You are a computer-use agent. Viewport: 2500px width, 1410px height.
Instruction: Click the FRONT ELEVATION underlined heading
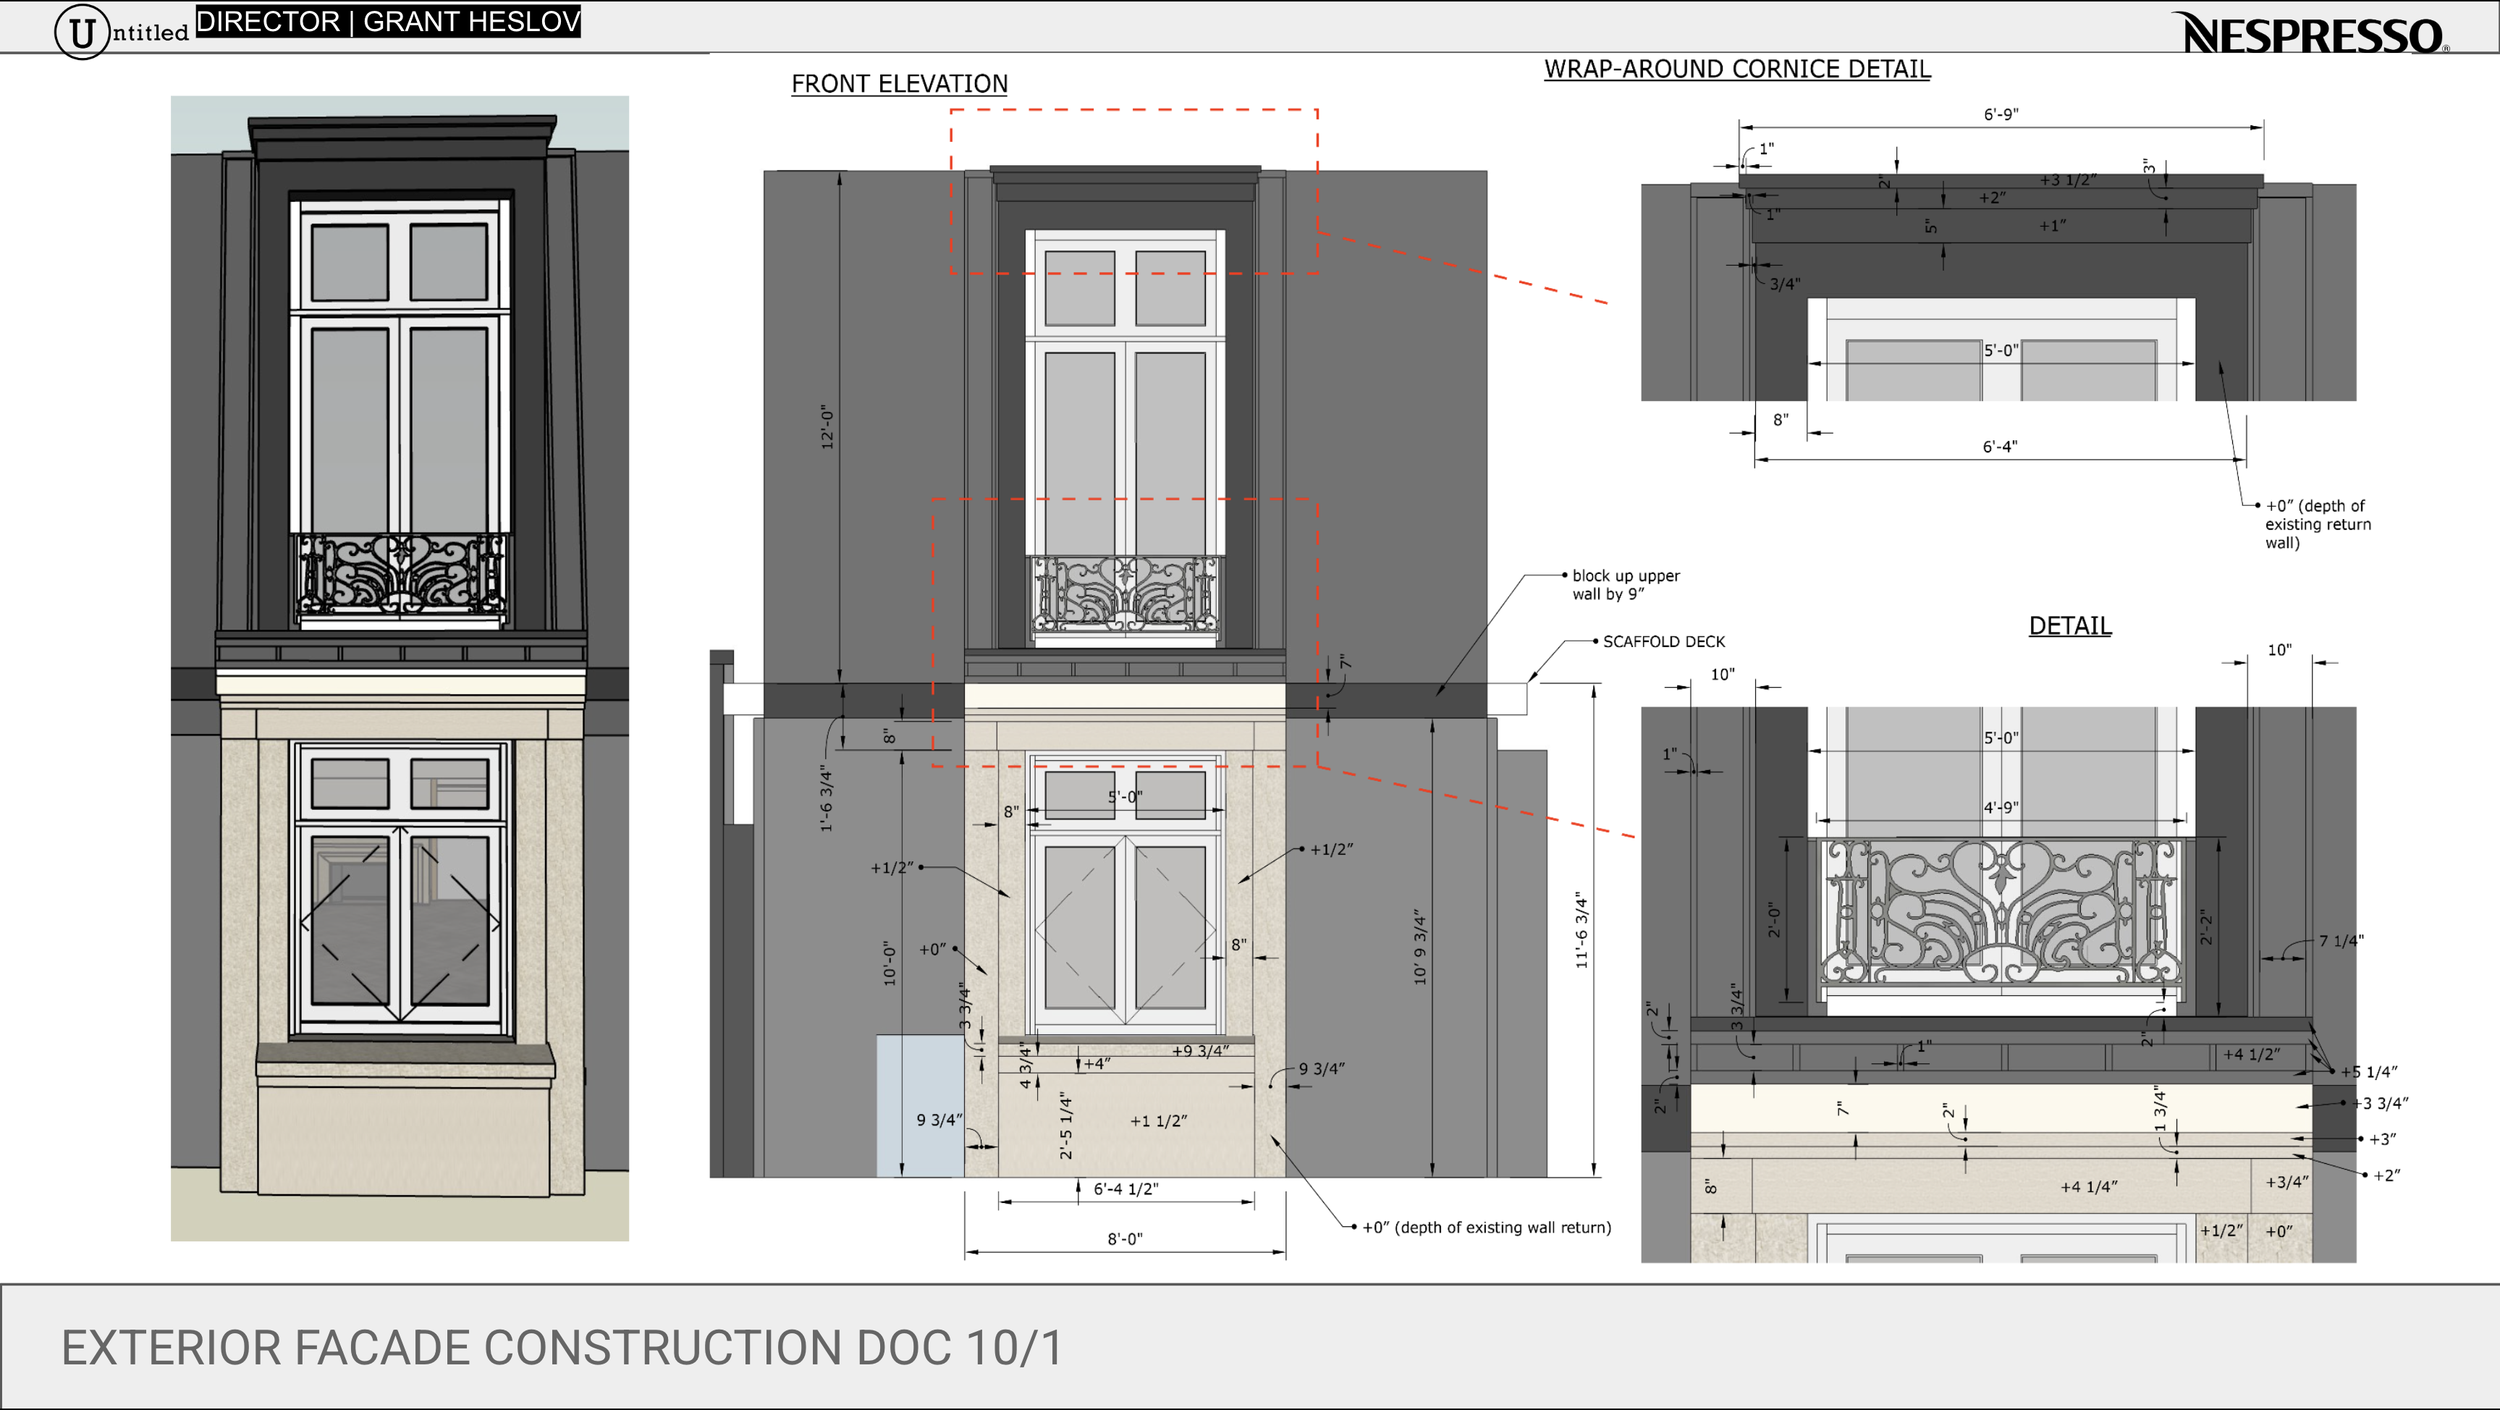coord(899,84)
